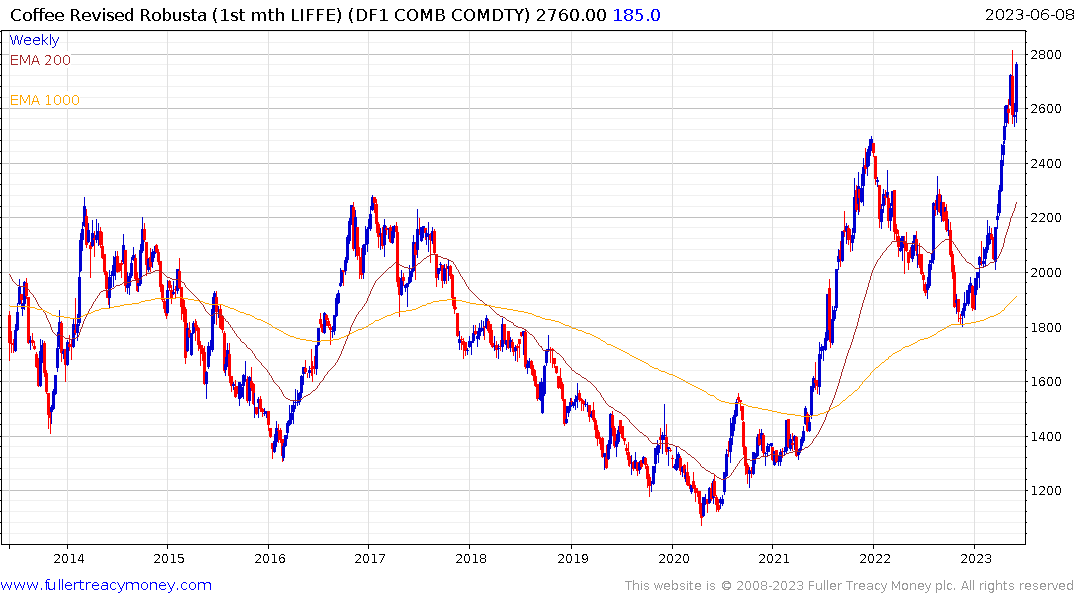Screen dimensions: 1075x600
Task: Click the 2000 price axis label
Action: [x=1047, y=273]
